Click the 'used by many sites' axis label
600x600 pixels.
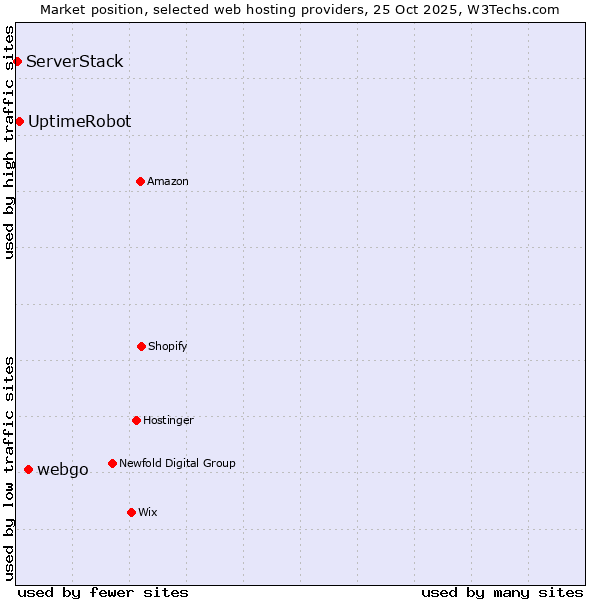pyautogui.click(x=502, y=592)
